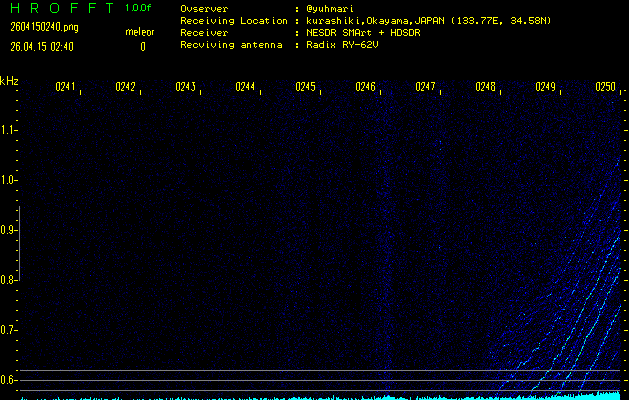Click the 0241 time marker
This screenshot has width=629, height=400.
(65, 87)
